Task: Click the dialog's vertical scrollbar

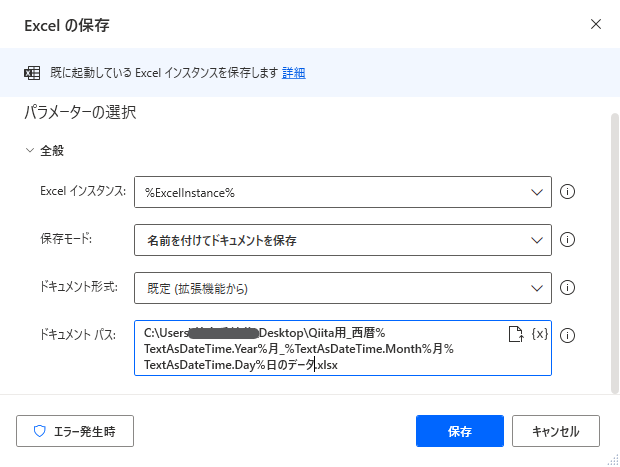Action: click(x=614, y=253)
